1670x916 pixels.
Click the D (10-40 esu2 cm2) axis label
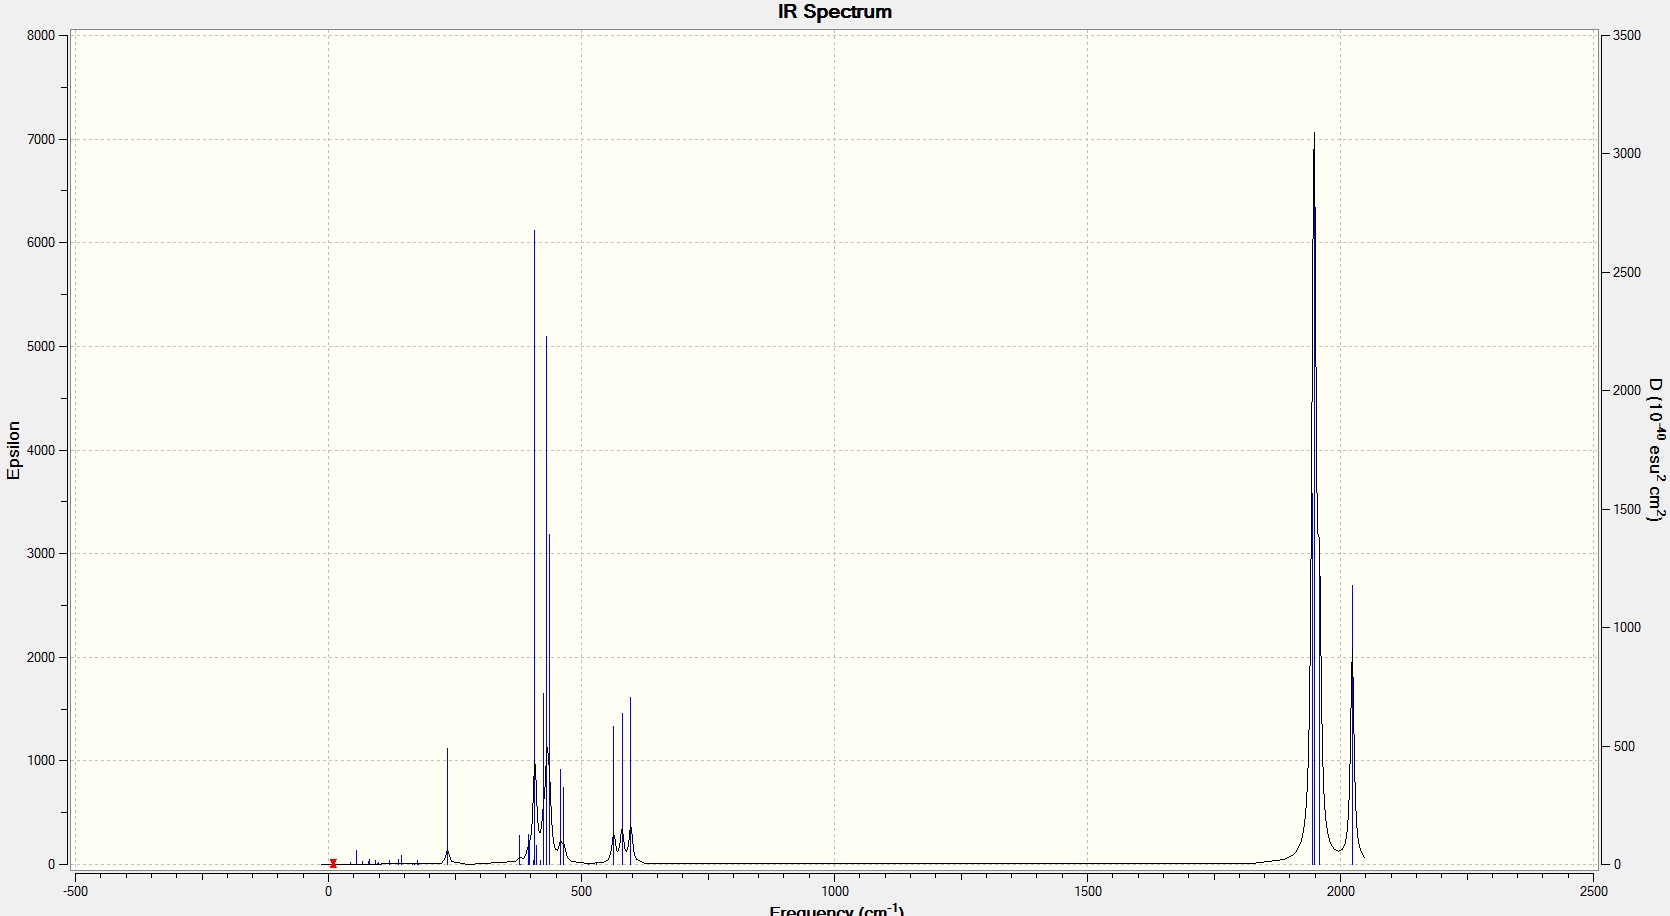pyautogui.click(x=1657, y=450)
